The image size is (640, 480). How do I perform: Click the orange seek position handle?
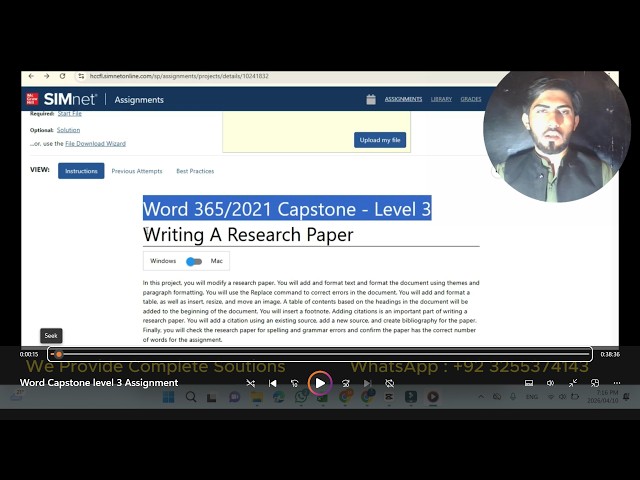(x=59, y=354)
